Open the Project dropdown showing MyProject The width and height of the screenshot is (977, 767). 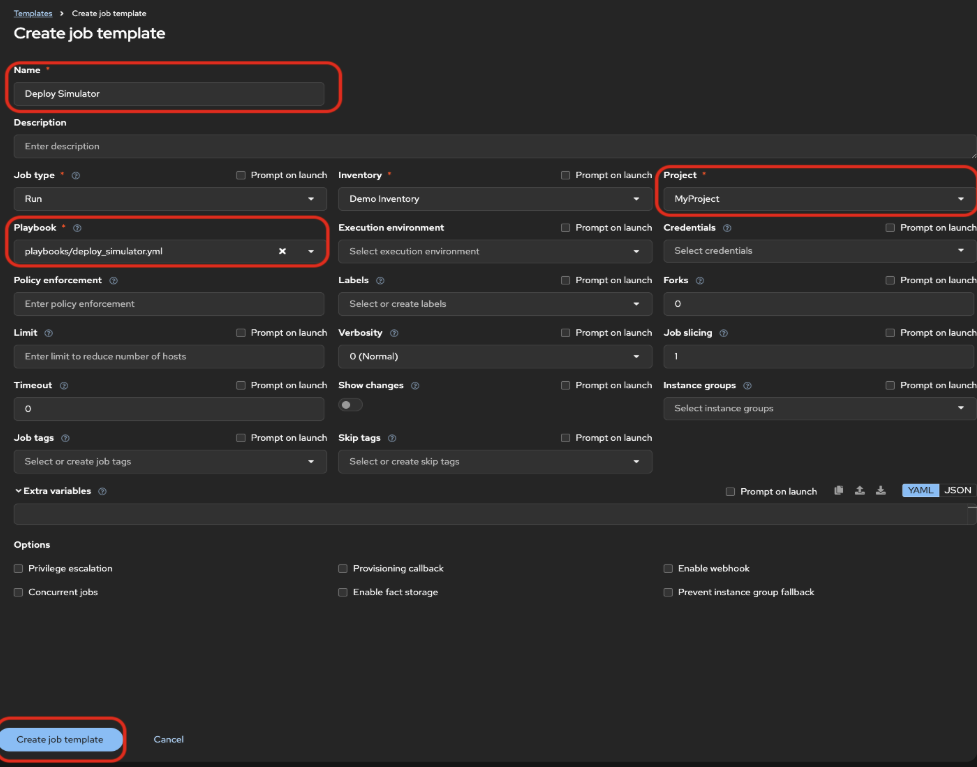click(x=816, y=199)
